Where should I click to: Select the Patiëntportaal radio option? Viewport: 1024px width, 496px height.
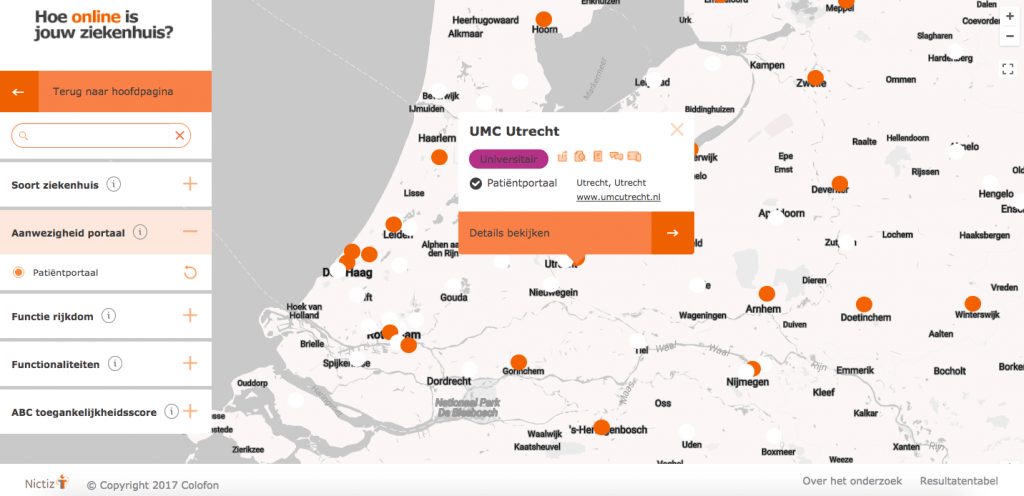[x=18, y=273]
